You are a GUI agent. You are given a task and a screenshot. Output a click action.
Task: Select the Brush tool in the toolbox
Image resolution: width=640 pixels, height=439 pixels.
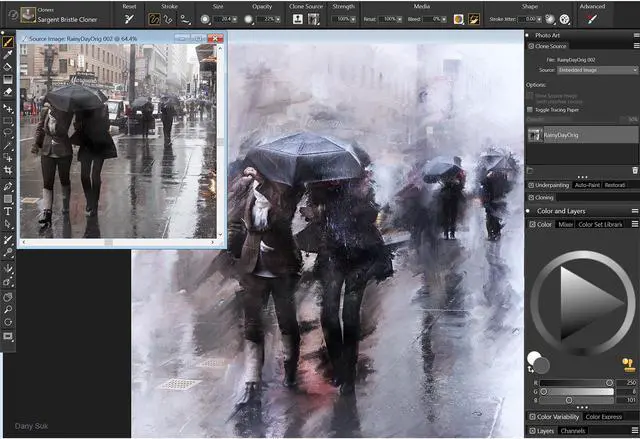coord(8,42)
